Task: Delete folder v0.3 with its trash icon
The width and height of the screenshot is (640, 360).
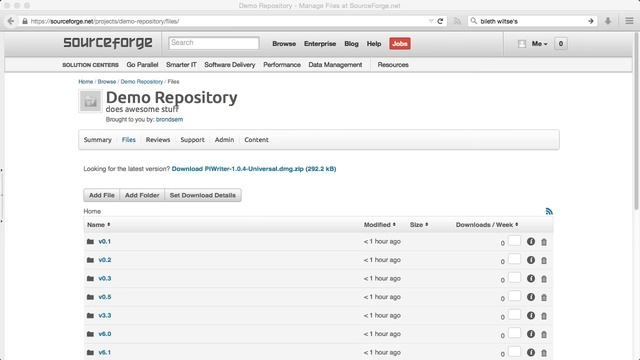Action: (544, 279)
